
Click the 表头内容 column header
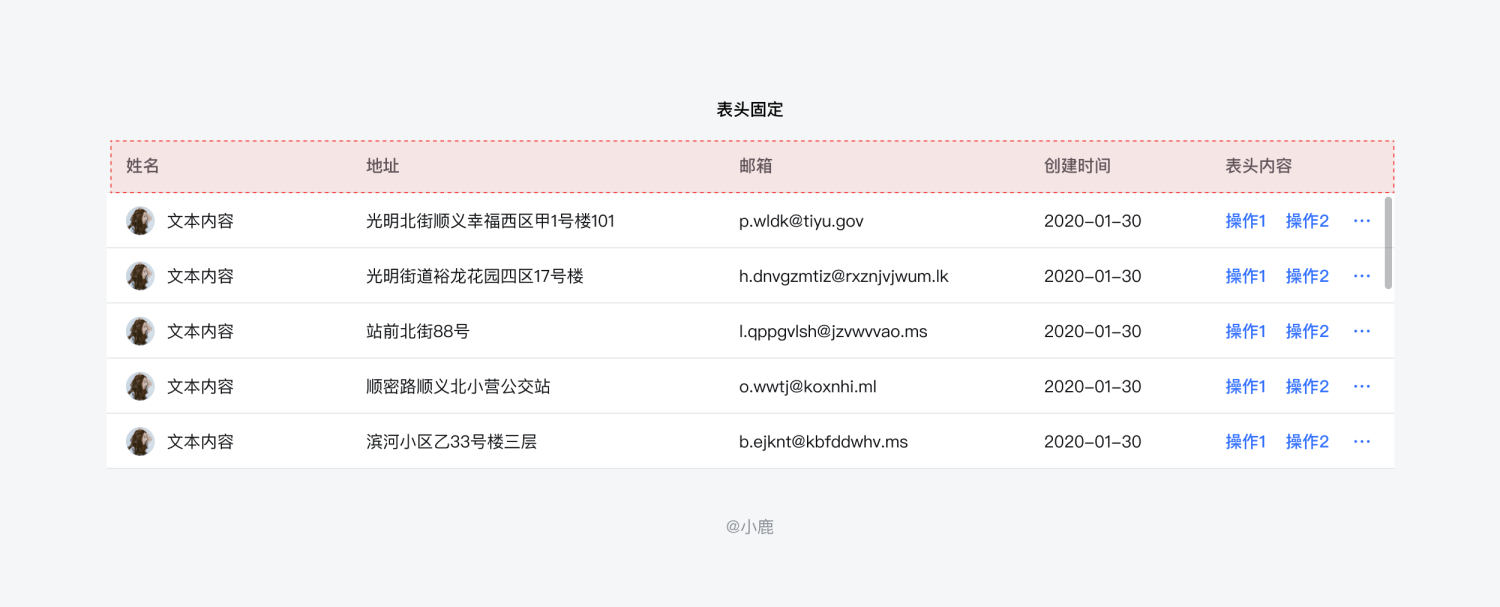pyautogui.click(x=1259, y=166)
